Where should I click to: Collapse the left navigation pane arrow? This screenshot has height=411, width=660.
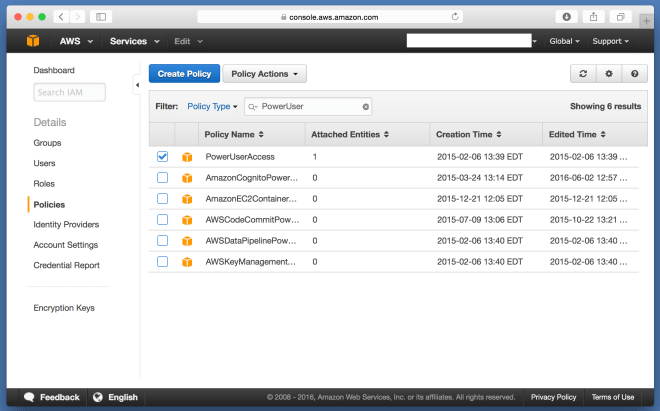tap(137, 86)
